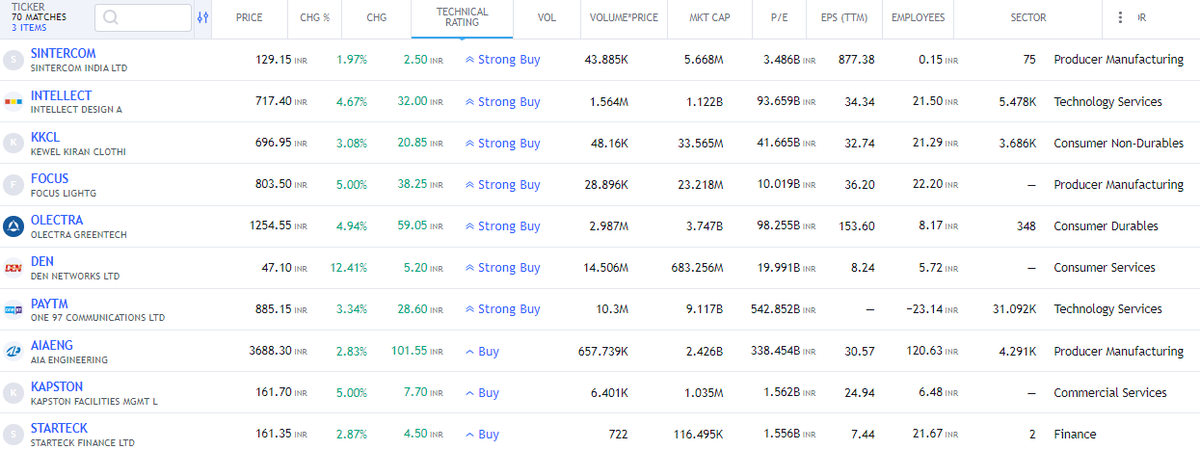Click Commercial Services sector in KAPSTON row
This screenshot has height=450, width=1200.
[x=1110, y=393]
